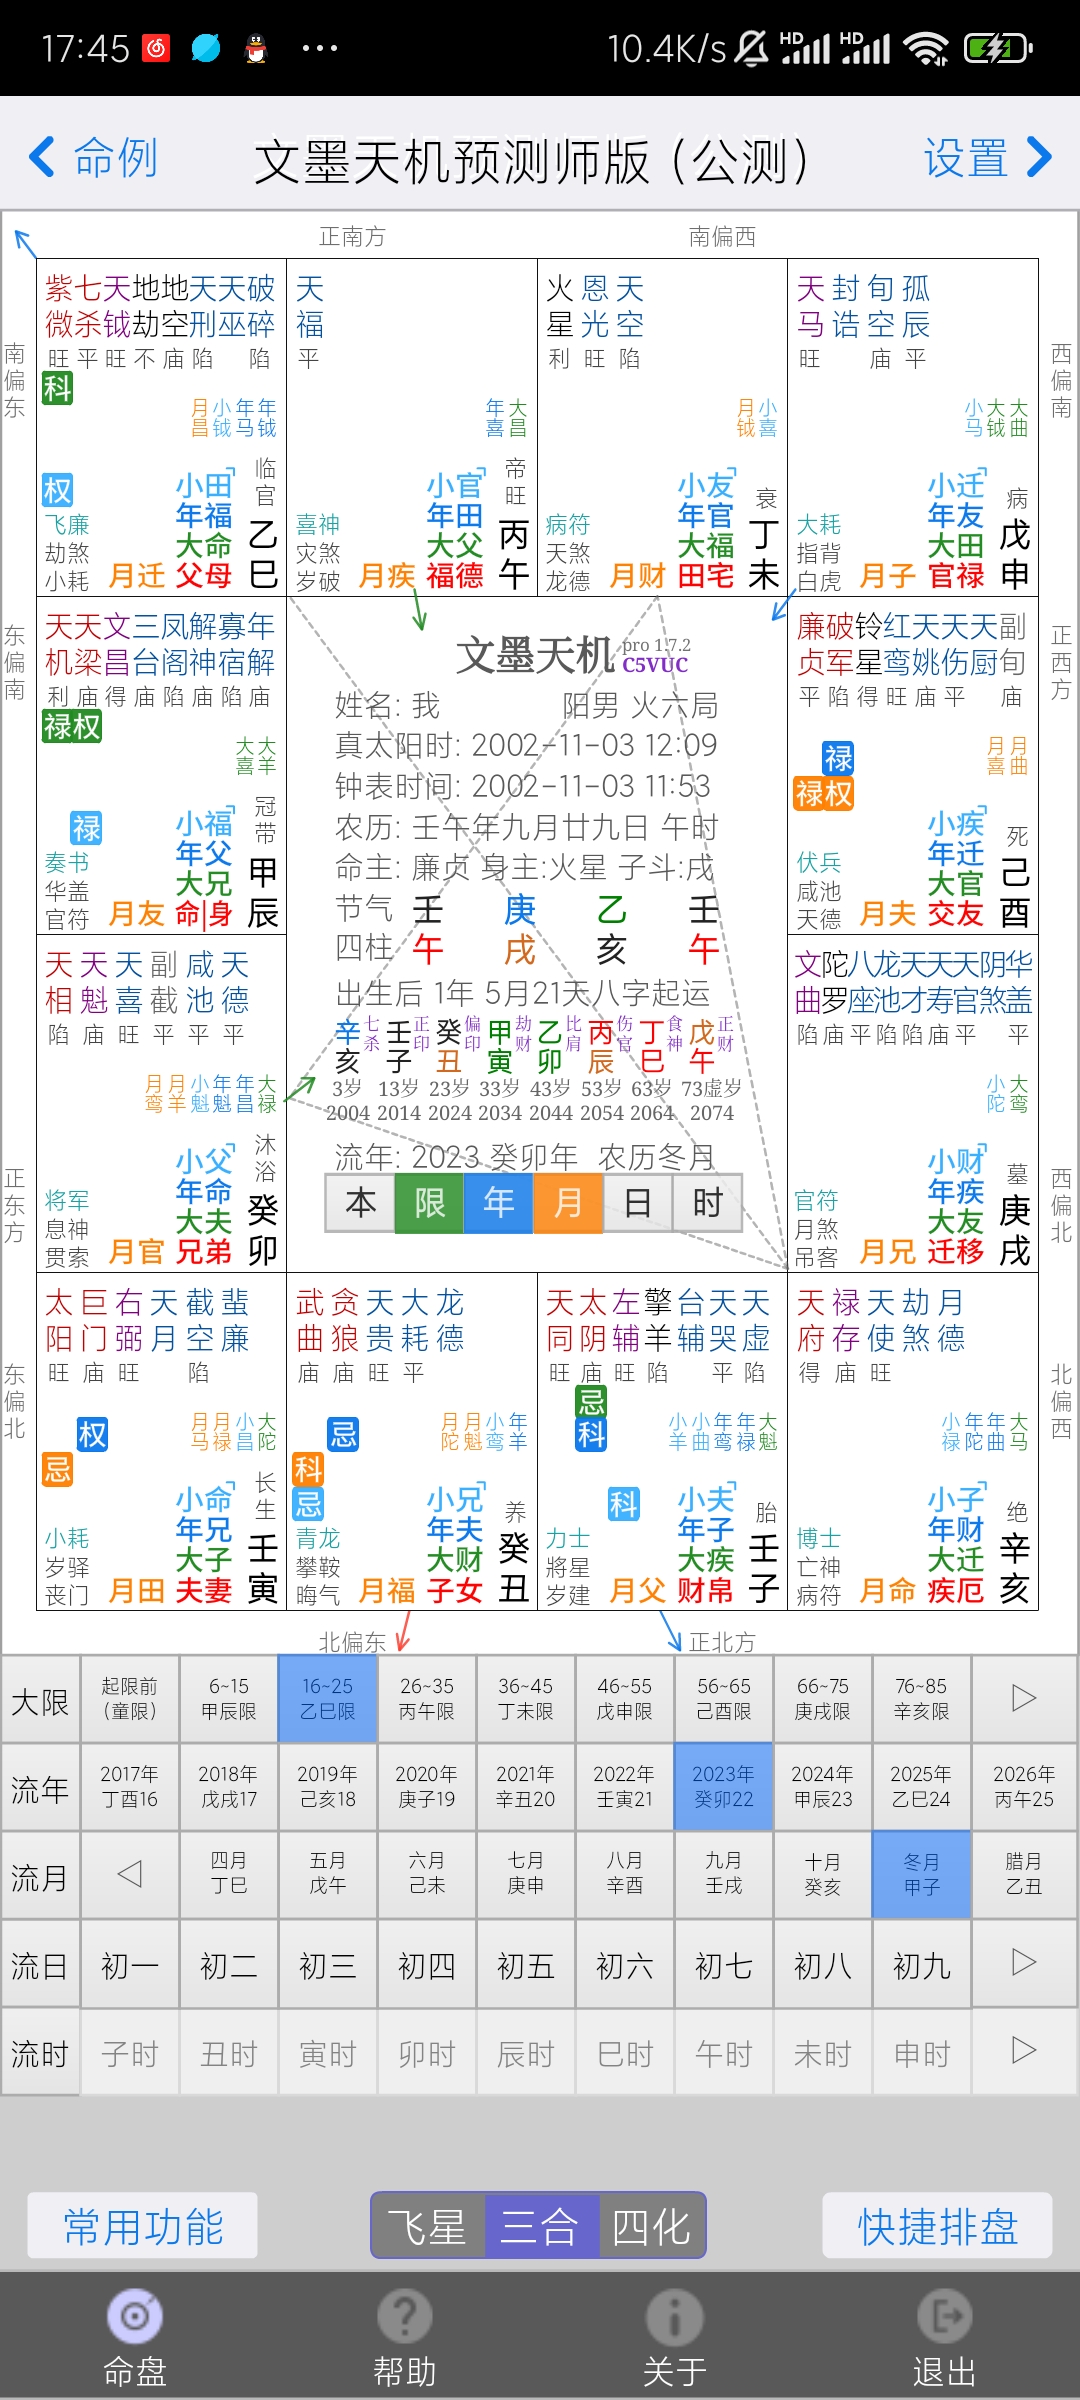Select 流月 冬月 甲子
Viewport: 1080px width, 2400px height.
pyautogui.click(x=921, y=1874)
